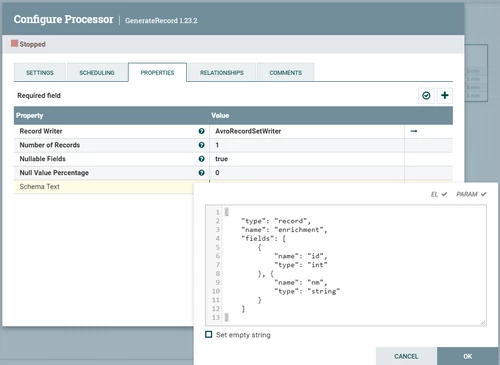Click "name": "id" line in editor
This screenshot has height=365, width=500.
[301, 256]
